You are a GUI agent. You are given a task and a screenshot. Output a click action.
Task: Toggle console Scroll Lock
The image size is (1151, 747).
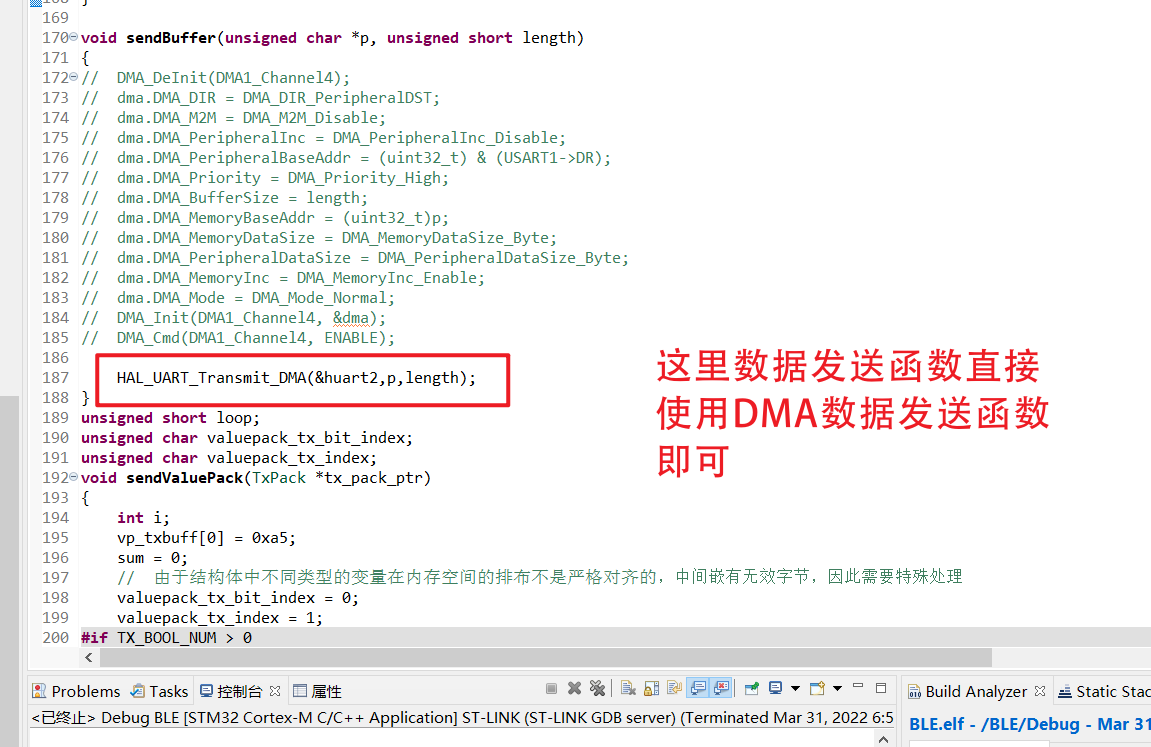[651, 688]
